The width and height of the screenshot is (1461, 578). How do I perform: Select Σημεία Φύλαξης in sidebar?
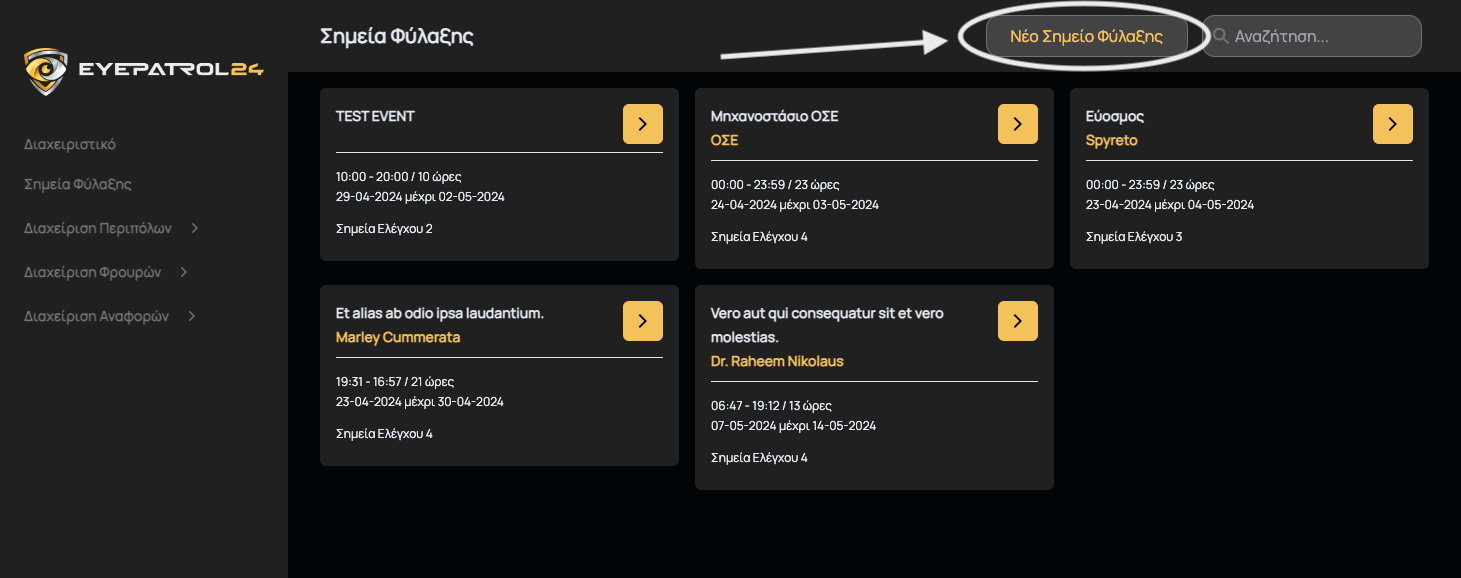tap(78, 184)
